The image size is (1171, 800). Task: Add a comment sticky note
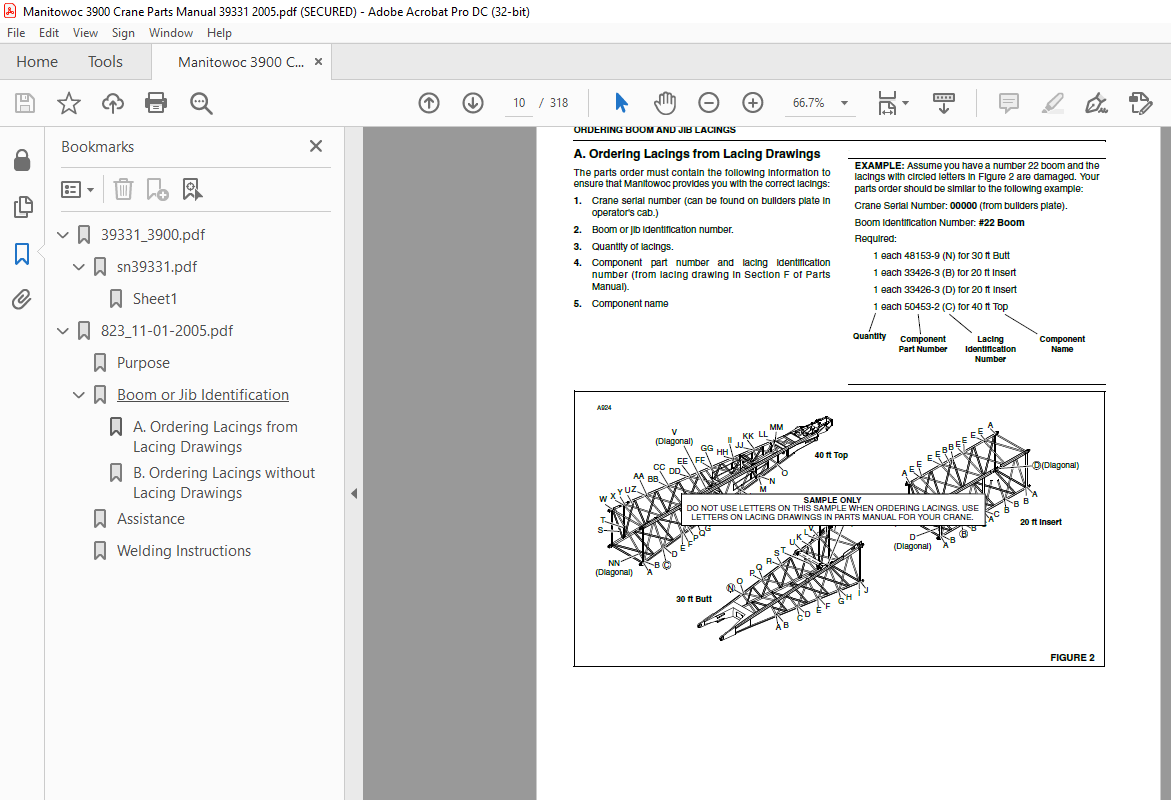1008,103
